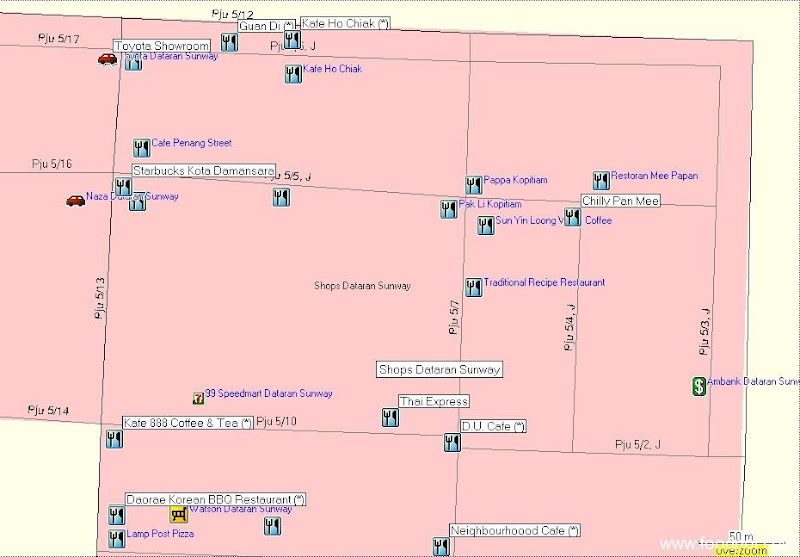
Task: Click the Pju 5/10 road label
Action: tap(276, 421)
